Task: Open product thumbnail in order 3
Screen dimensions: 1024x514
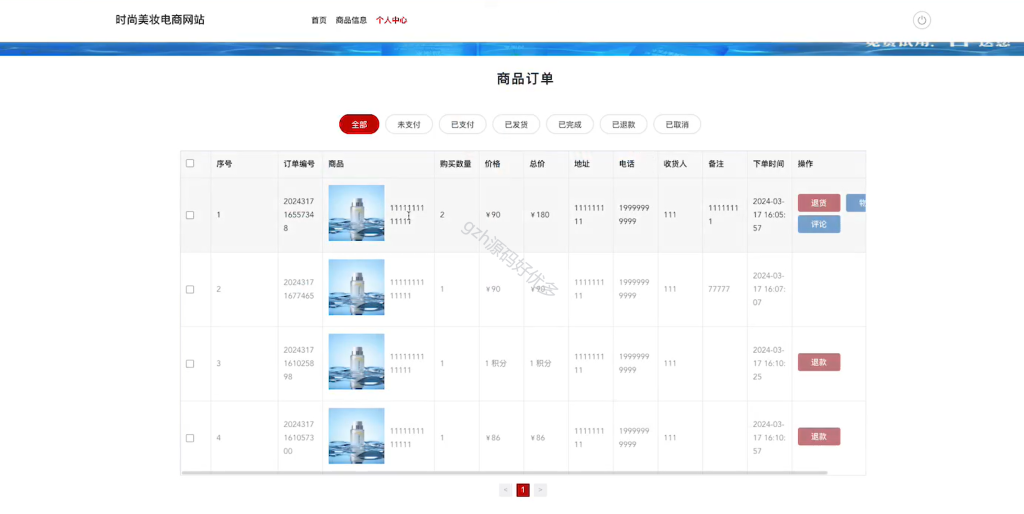Action: pyautogui.click(x=357, y=362)
